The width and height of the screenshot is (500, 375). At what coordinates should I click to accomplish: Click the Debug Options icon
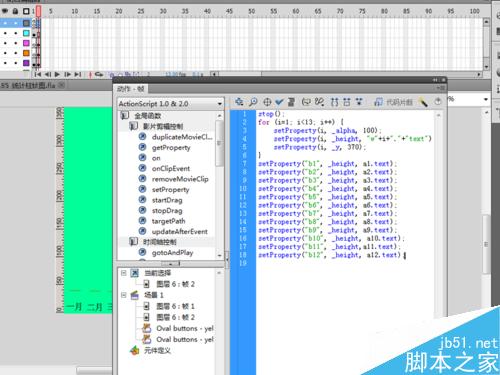(319, 102)
